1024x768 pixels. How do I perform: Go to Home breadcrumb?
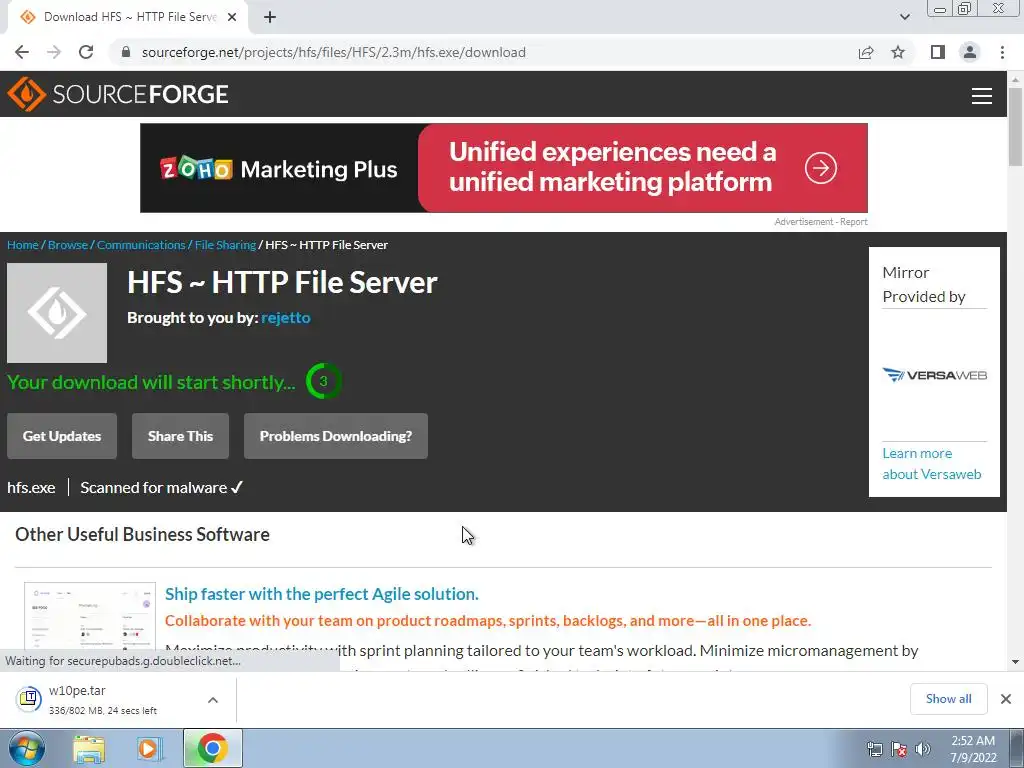(23, 245)
